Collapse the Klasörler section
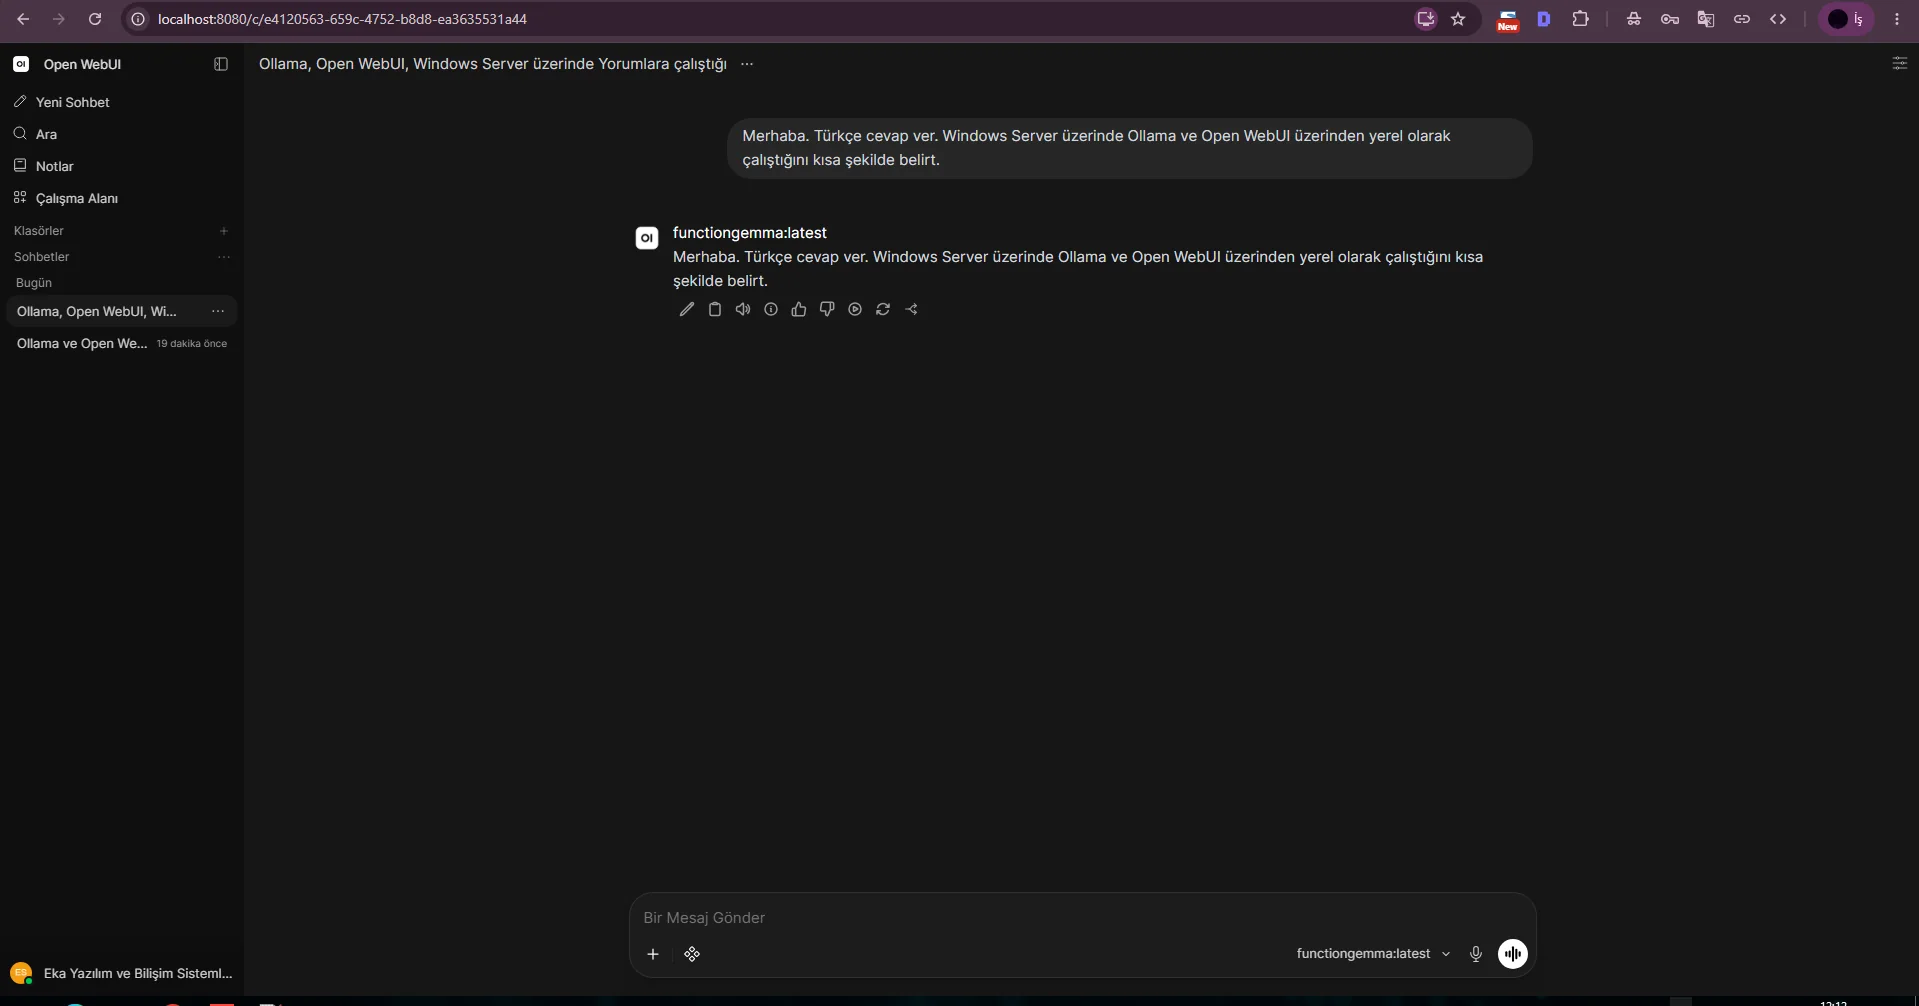This screenshot has width=1919, height=1006. click(x=39, y=231)
